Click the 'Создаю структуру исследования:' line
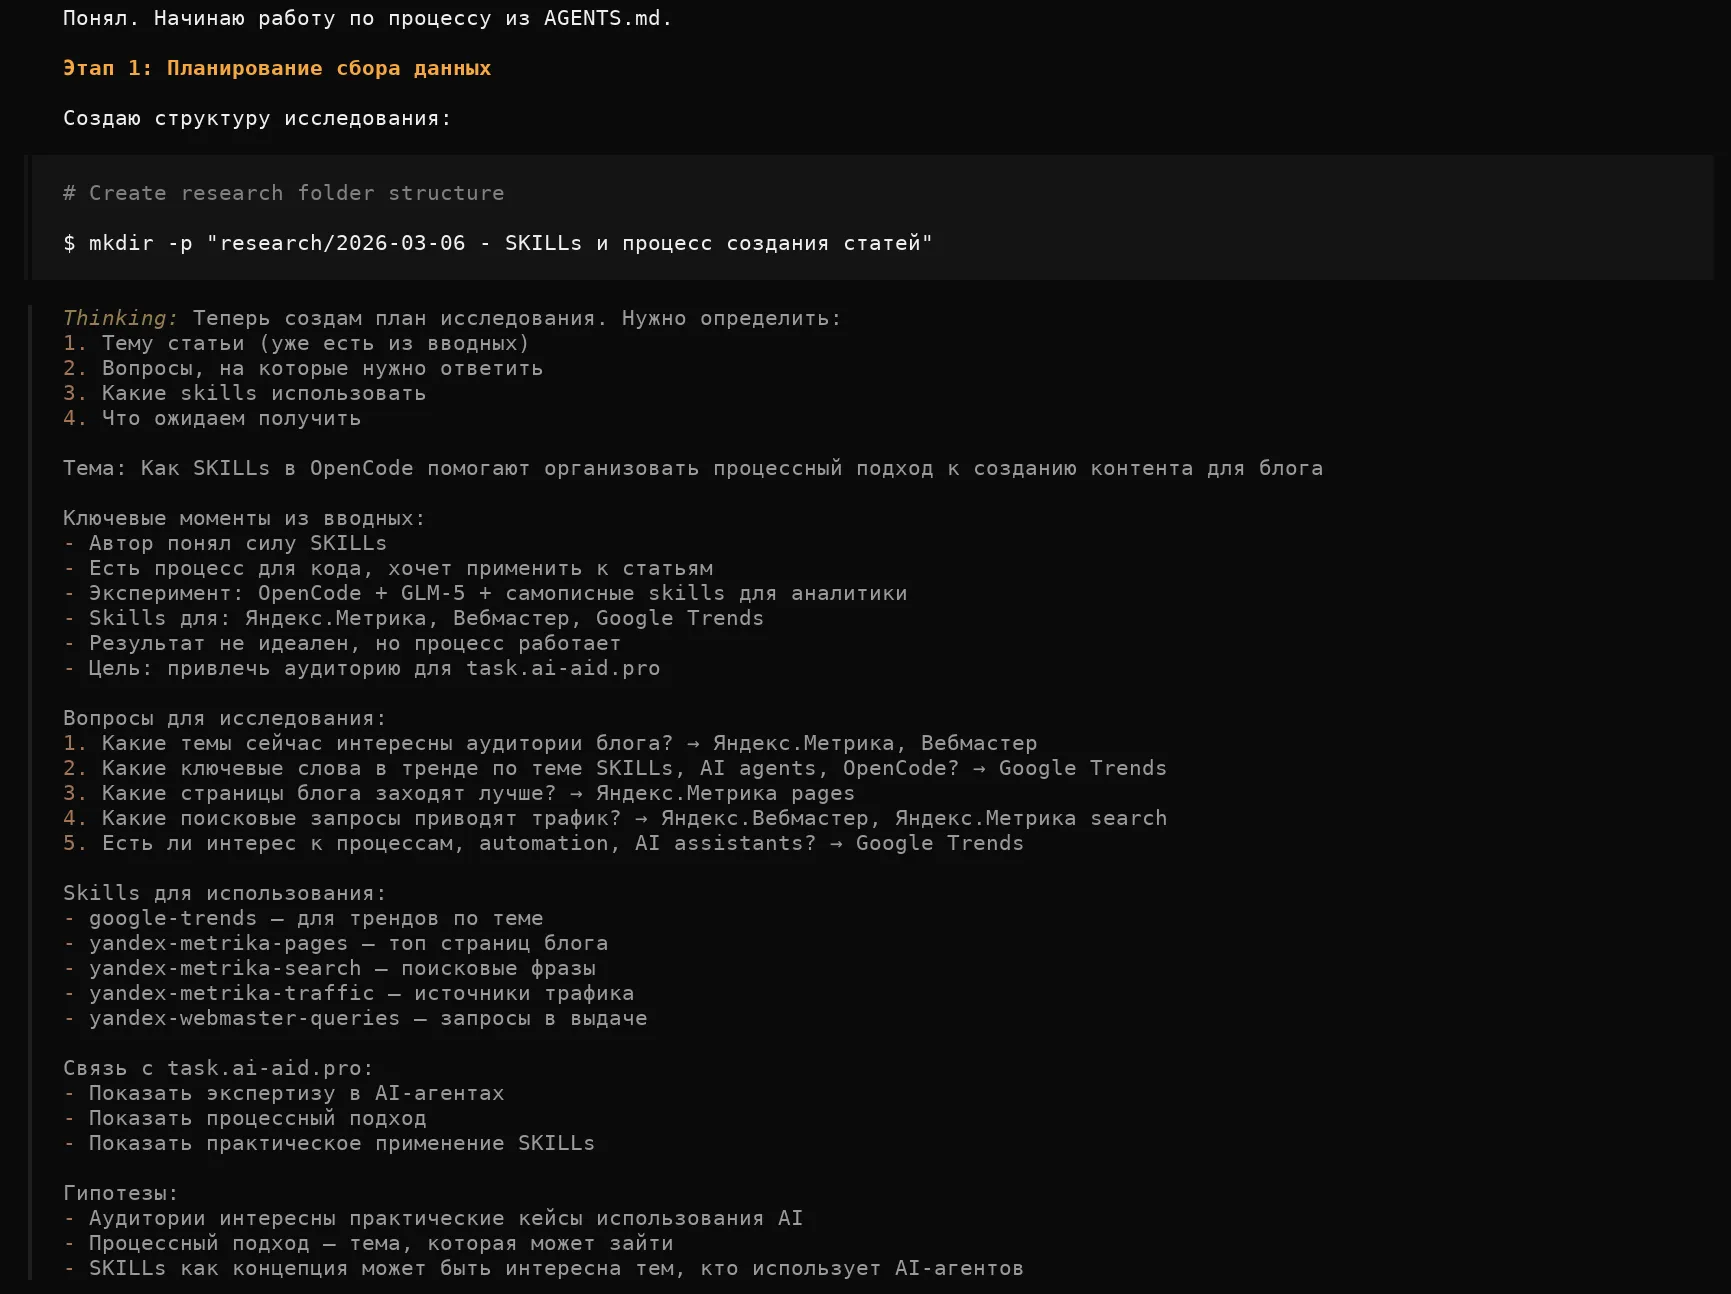 click(257, 118)
